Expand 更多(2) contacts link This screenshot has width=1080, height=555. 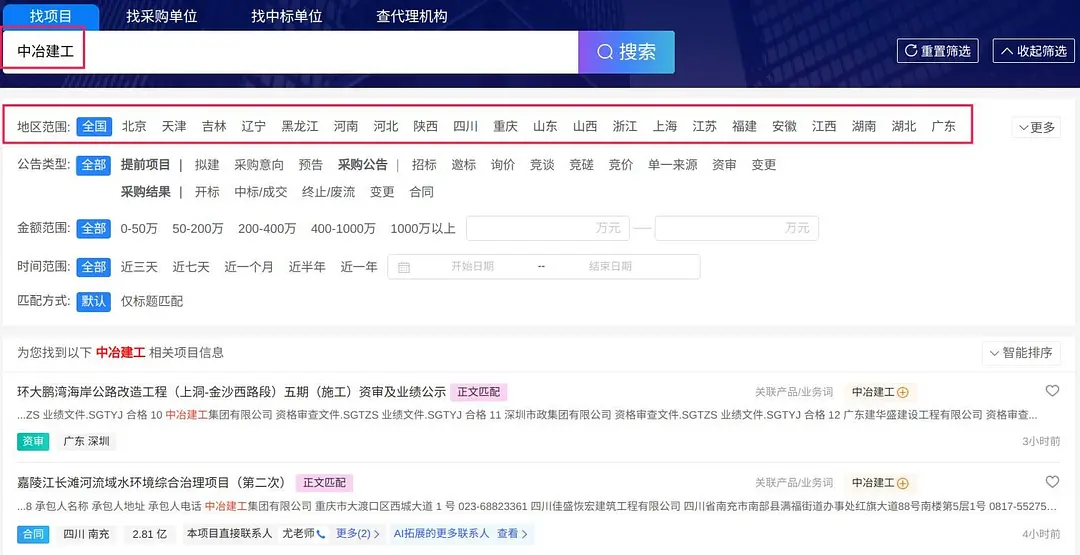[357, 534]
